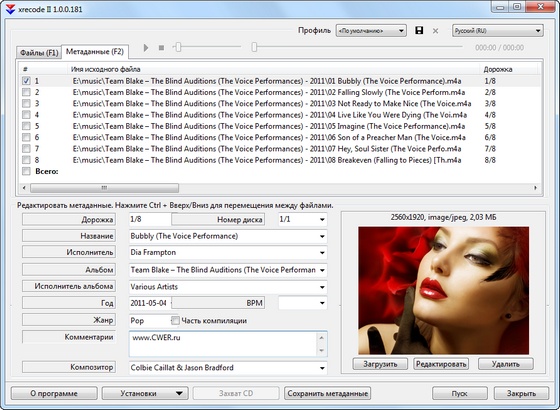Click the xrecode logo in title bar
The width and height of the screenshot is (560, 410).
pyautogui.click(x=10, y=10)
